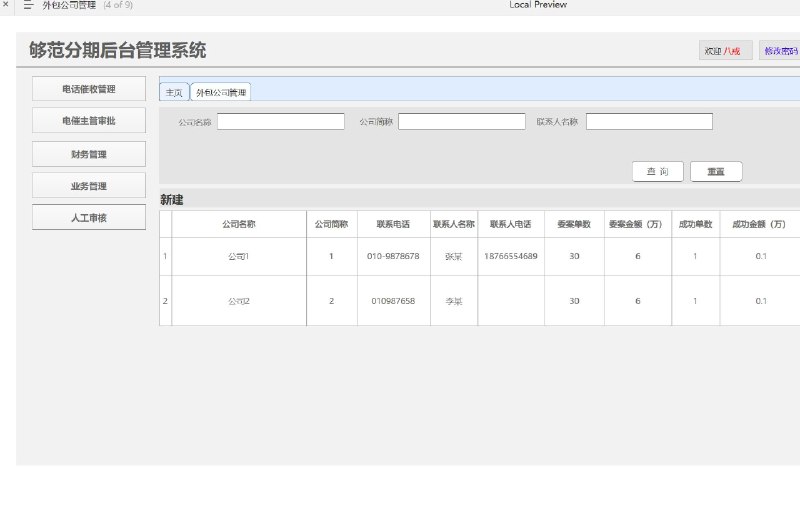Click the 委案单数 column header
This screenshot has height=526, width=800.
(574, 224)
